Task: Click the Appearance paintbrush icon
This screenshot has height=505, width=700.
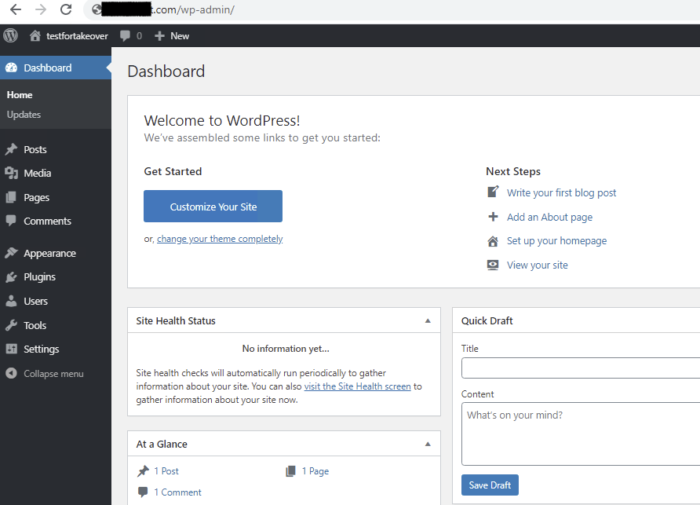Action: (x=11, y=253)
